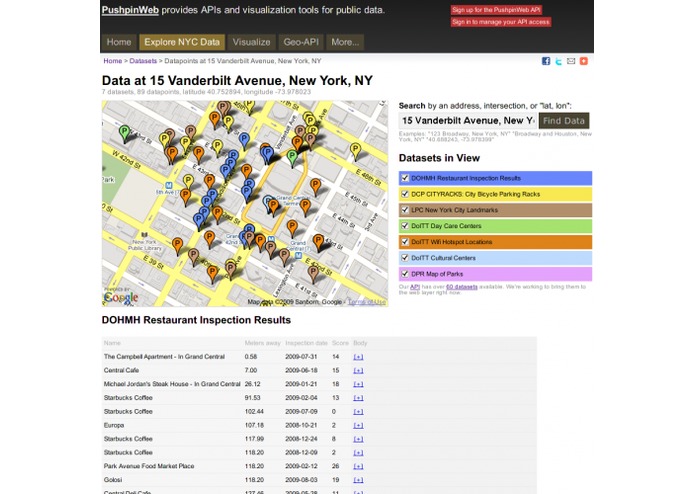
Task: Expand details for The Campbell Apartment row
Action: (x=358, y=357)
